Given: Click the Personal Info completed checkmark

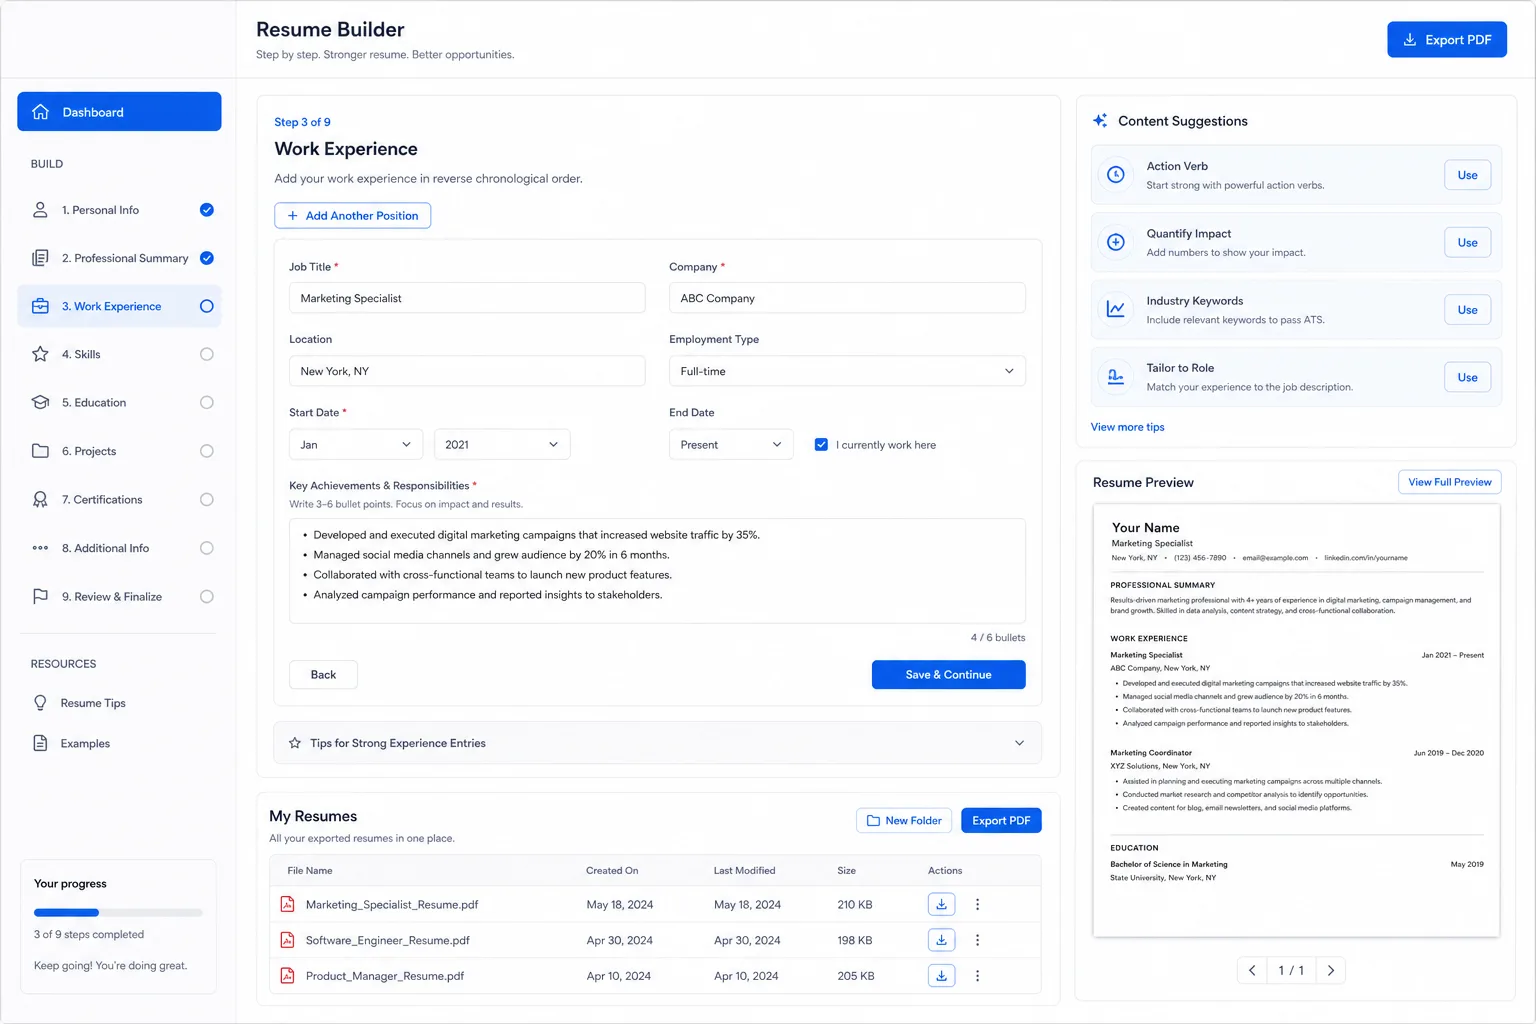Looking at the screenshot, I should pos(207,210).
